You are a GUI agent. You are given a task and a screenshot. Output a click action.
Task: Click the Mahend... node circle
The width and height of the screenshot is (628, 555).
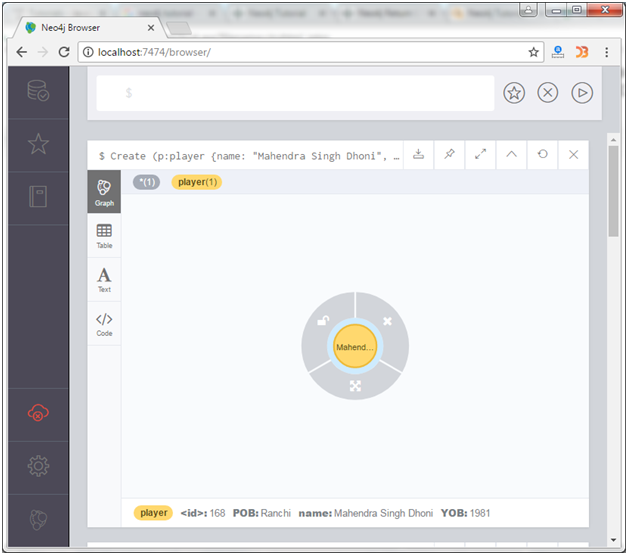[355, 346]
